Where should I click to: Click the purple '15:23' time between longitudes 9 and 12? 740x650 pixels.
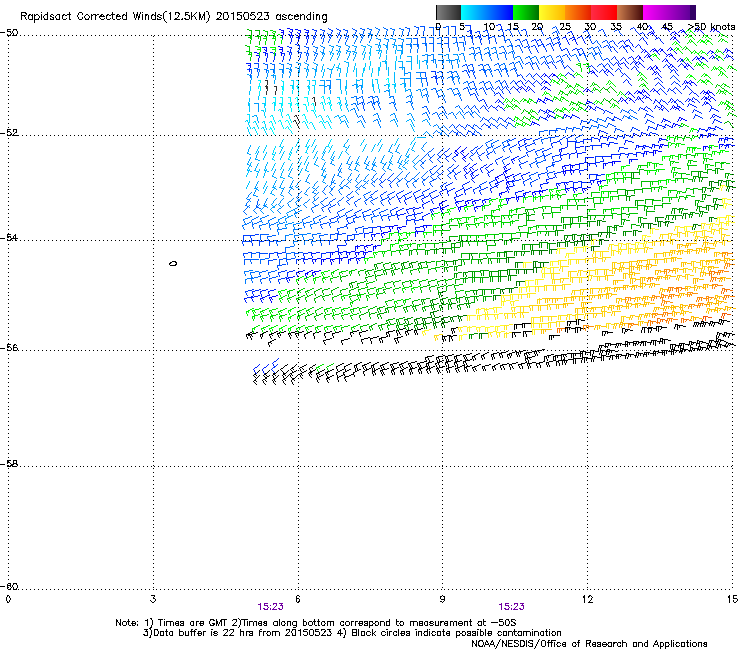[511, 607]
